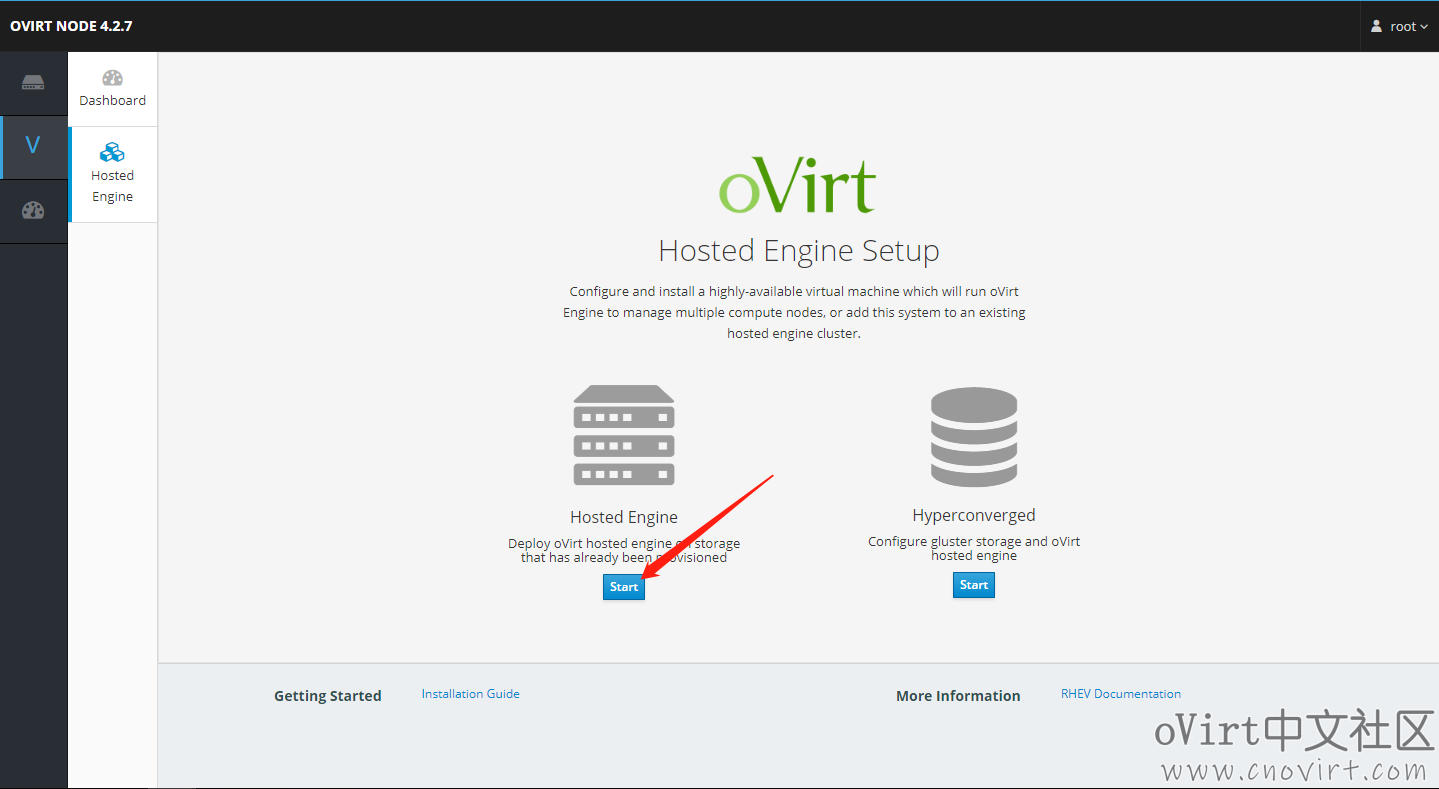Open the host server sidebar icon

coord(33,83)
